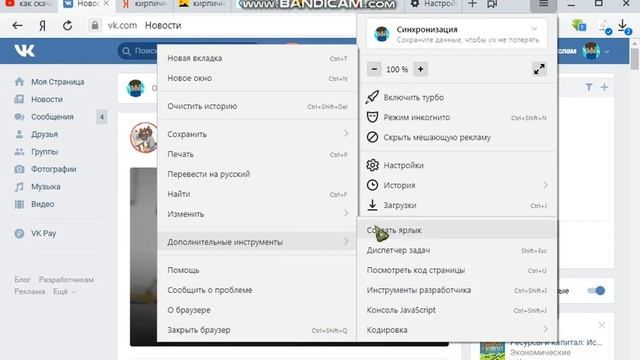Screen dimensions: 640x360
Task: Select Новое окно menu item
Action: point(257,78)
